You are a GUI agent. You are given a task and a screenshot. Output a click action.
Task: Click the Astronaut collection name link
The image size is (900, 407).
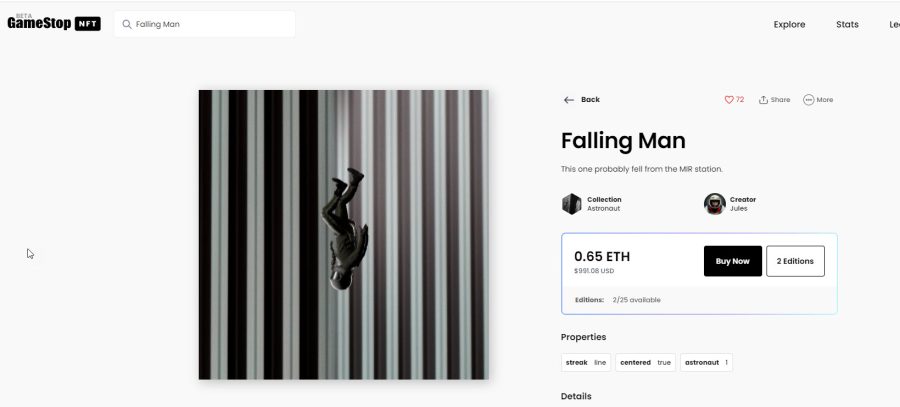[603, 209]
